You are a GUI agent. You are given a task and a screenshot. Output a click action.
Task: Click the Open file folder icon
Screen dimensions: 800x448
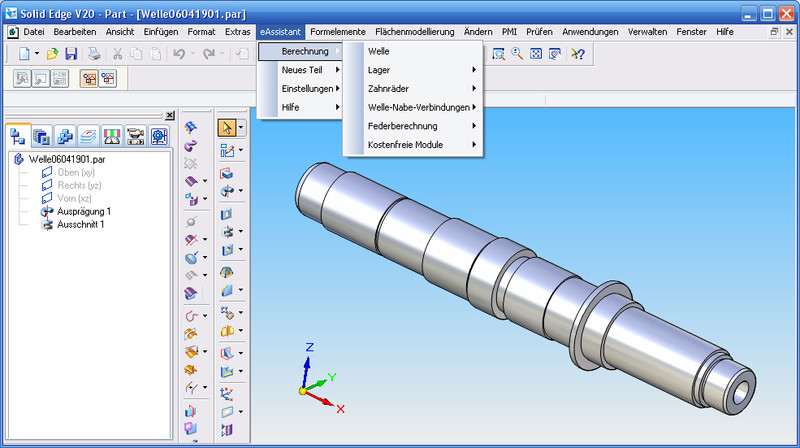[x=53, y=54]
